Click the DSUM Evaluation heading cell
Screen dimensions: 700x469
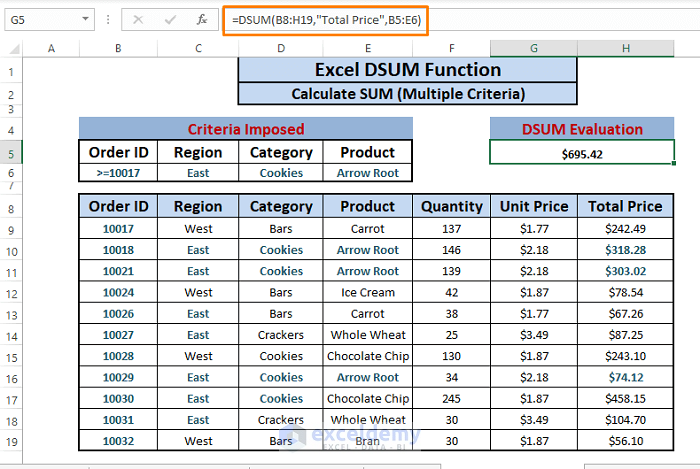pos(581,129)
